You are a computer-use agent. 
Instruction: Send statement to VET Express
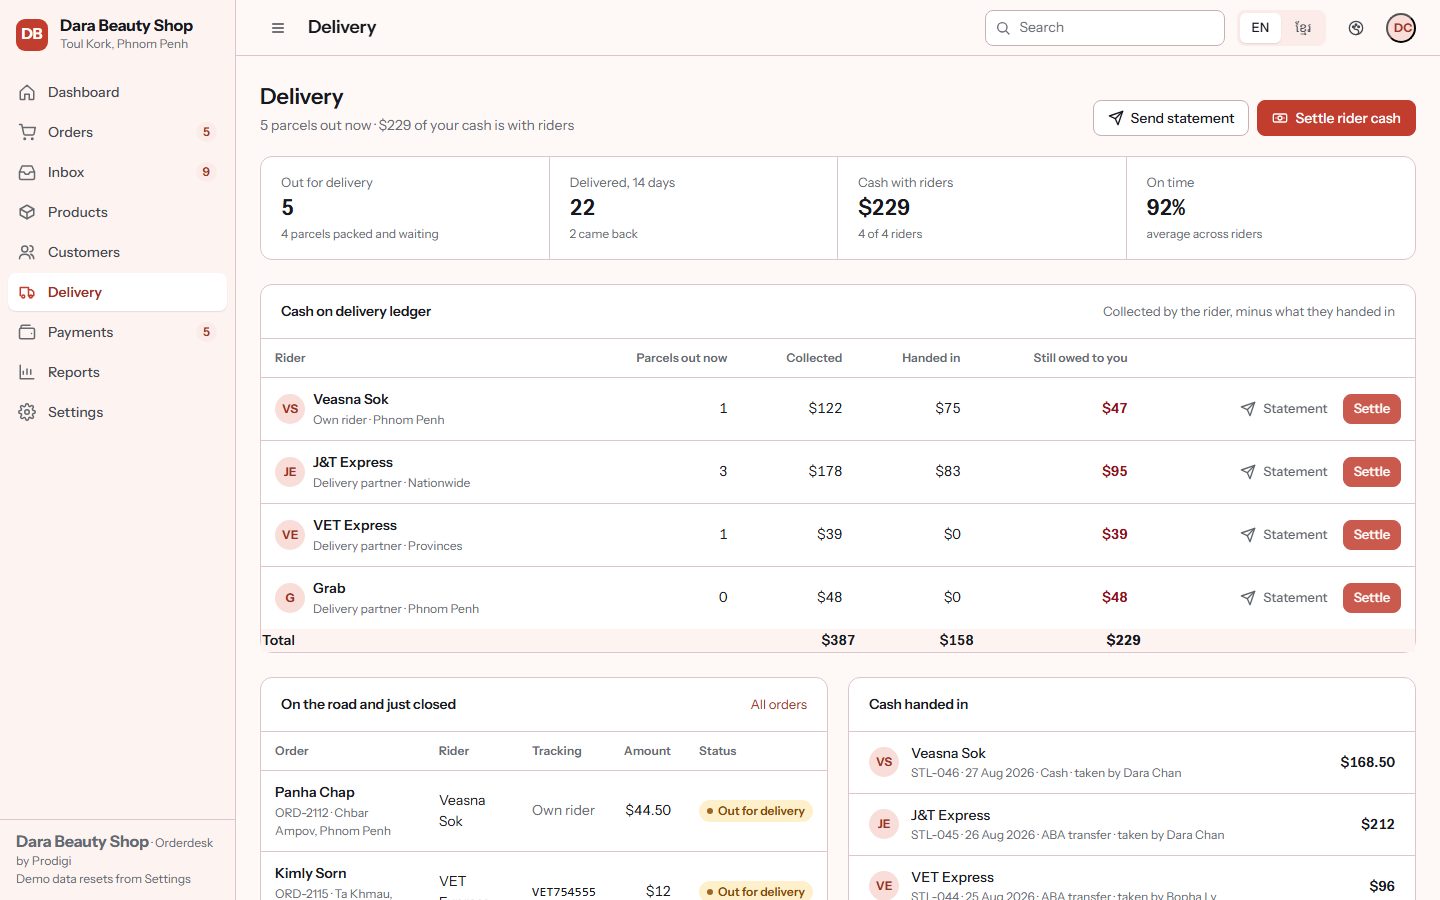click(x=1284, y=535)
